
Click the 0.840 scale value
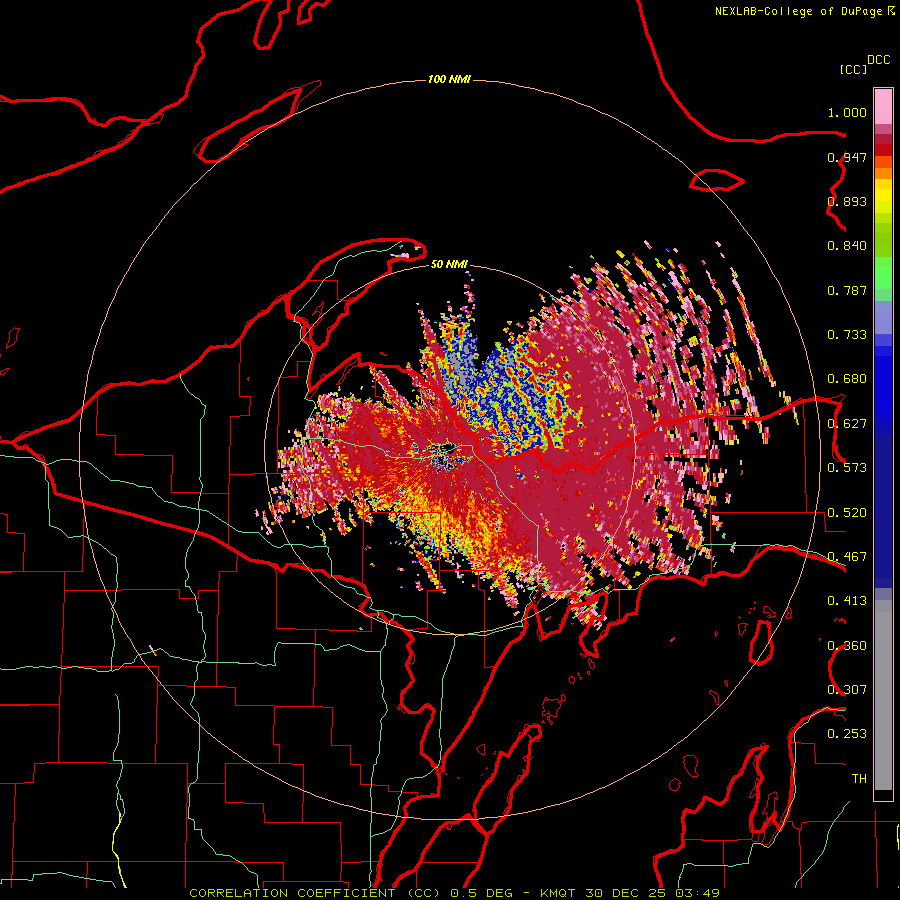(x=847, y=246)
